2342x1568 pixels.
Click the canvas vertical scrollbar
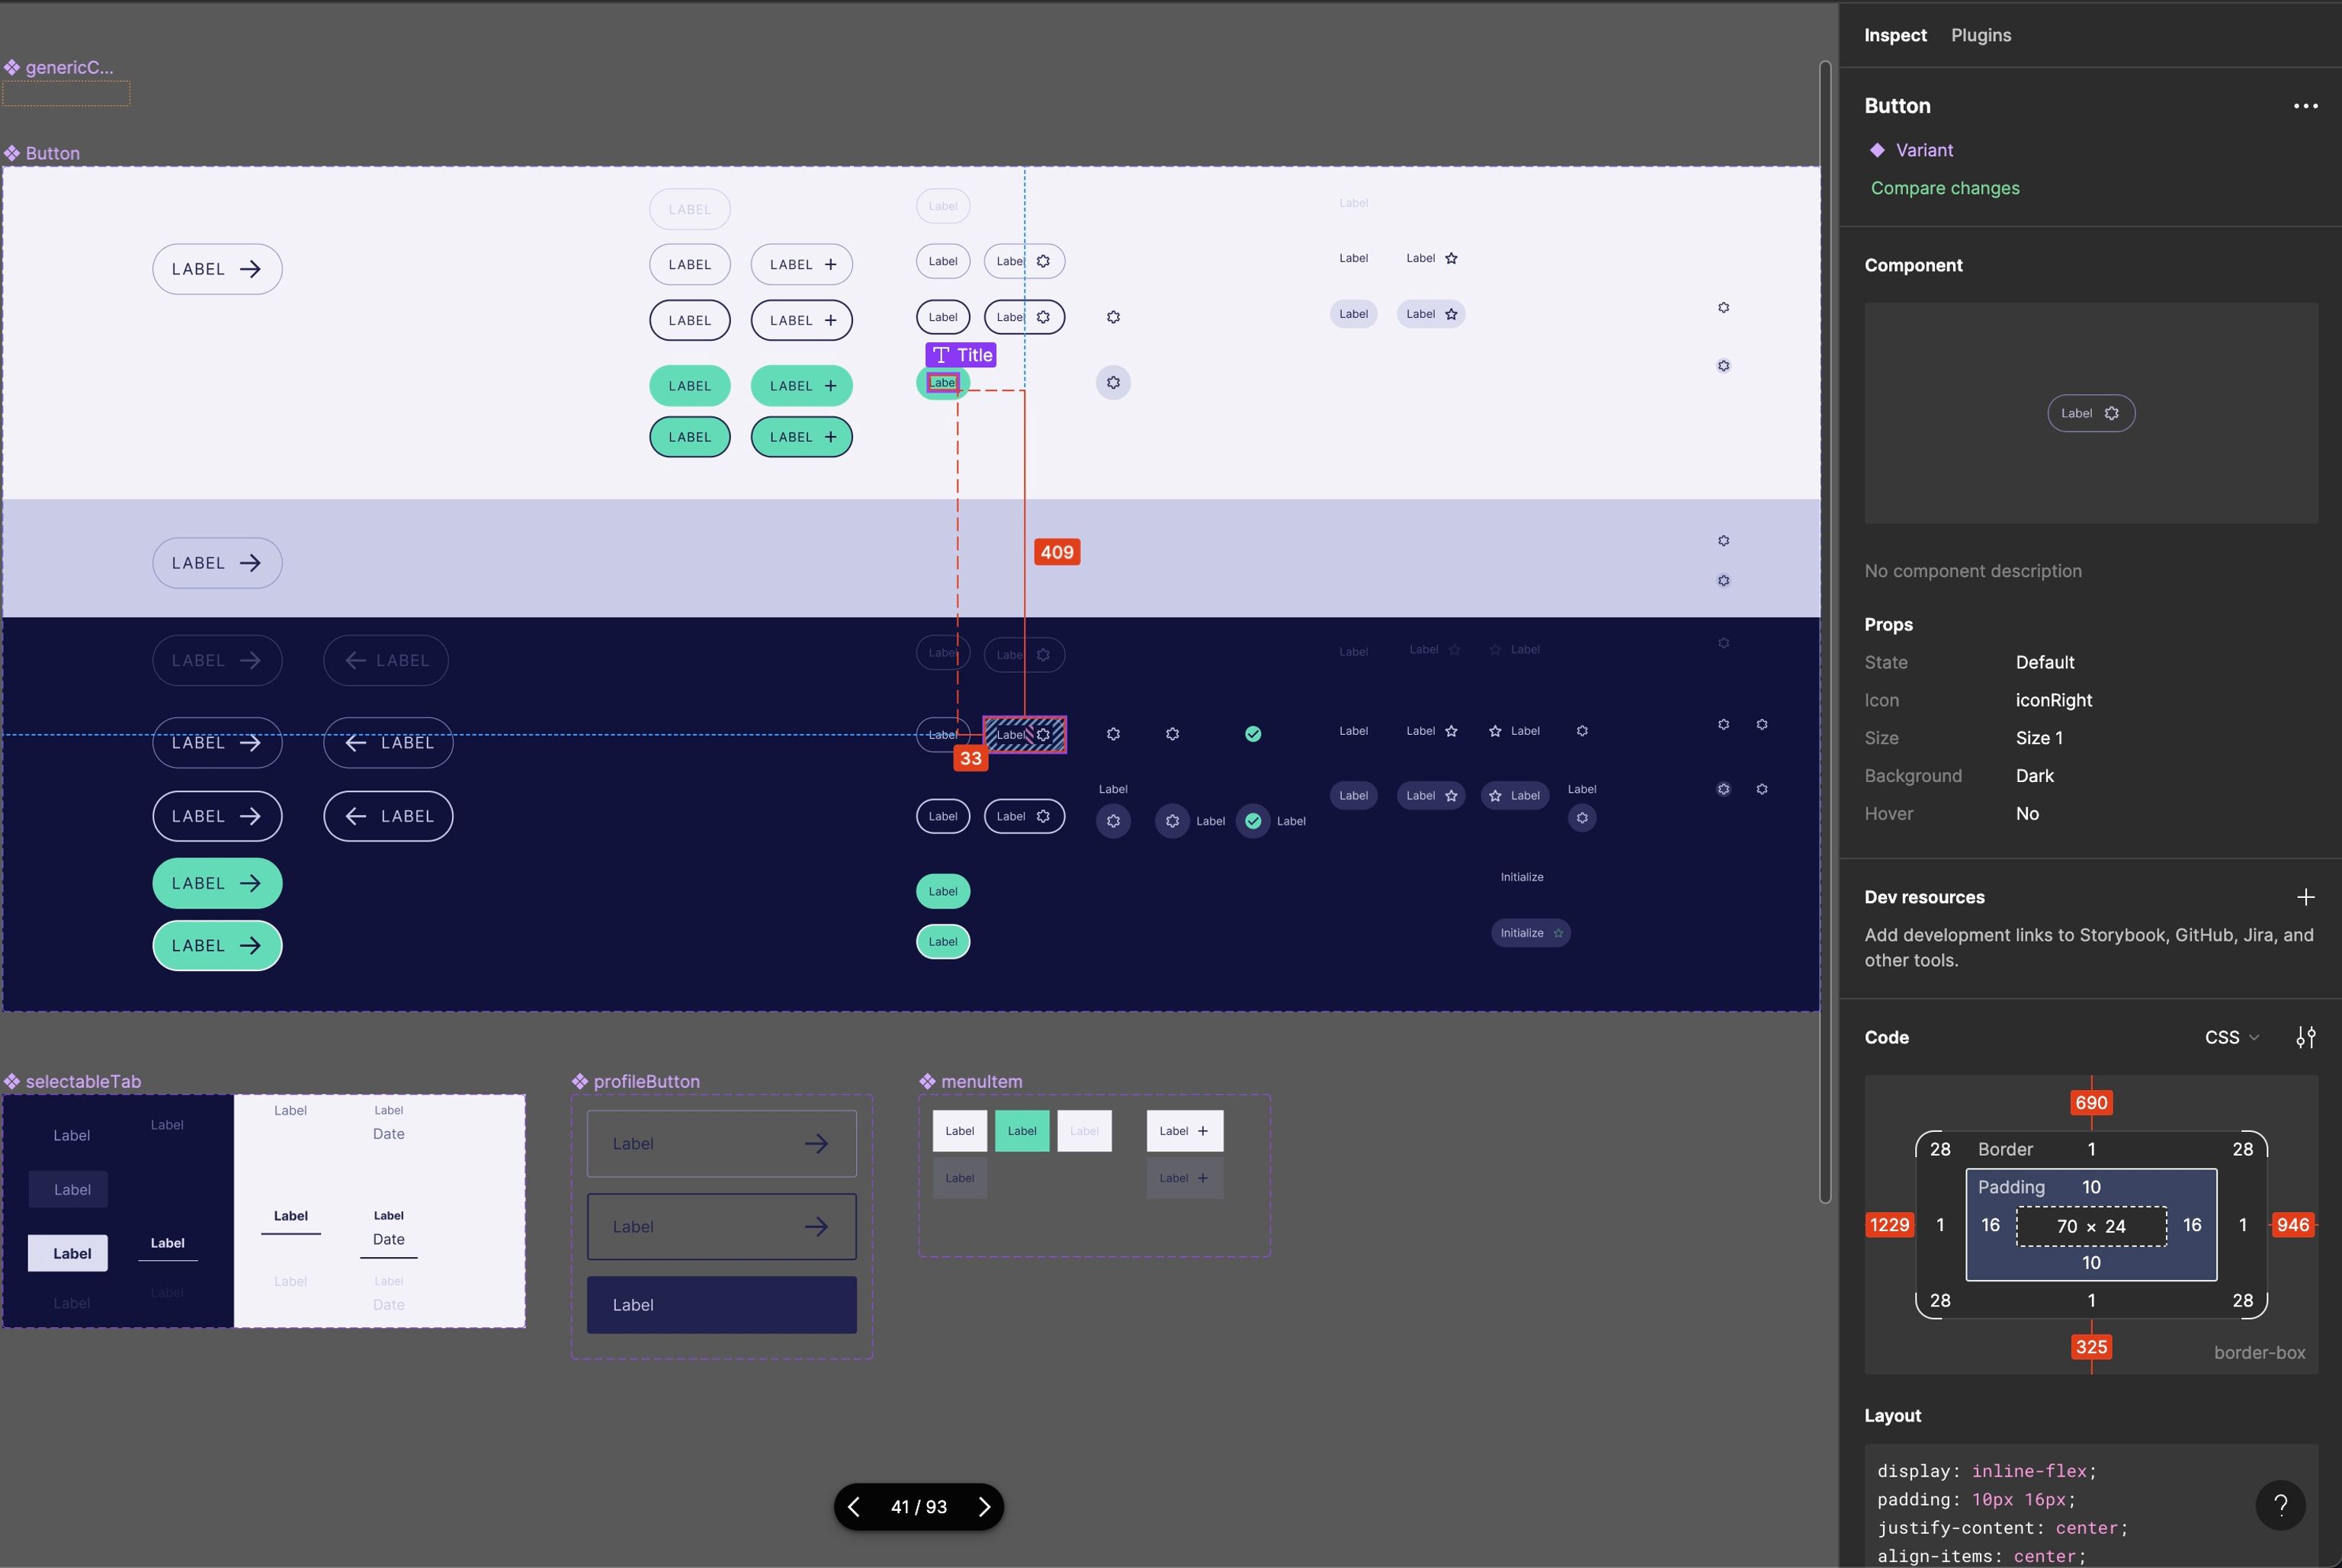[x=1824, y=630]
